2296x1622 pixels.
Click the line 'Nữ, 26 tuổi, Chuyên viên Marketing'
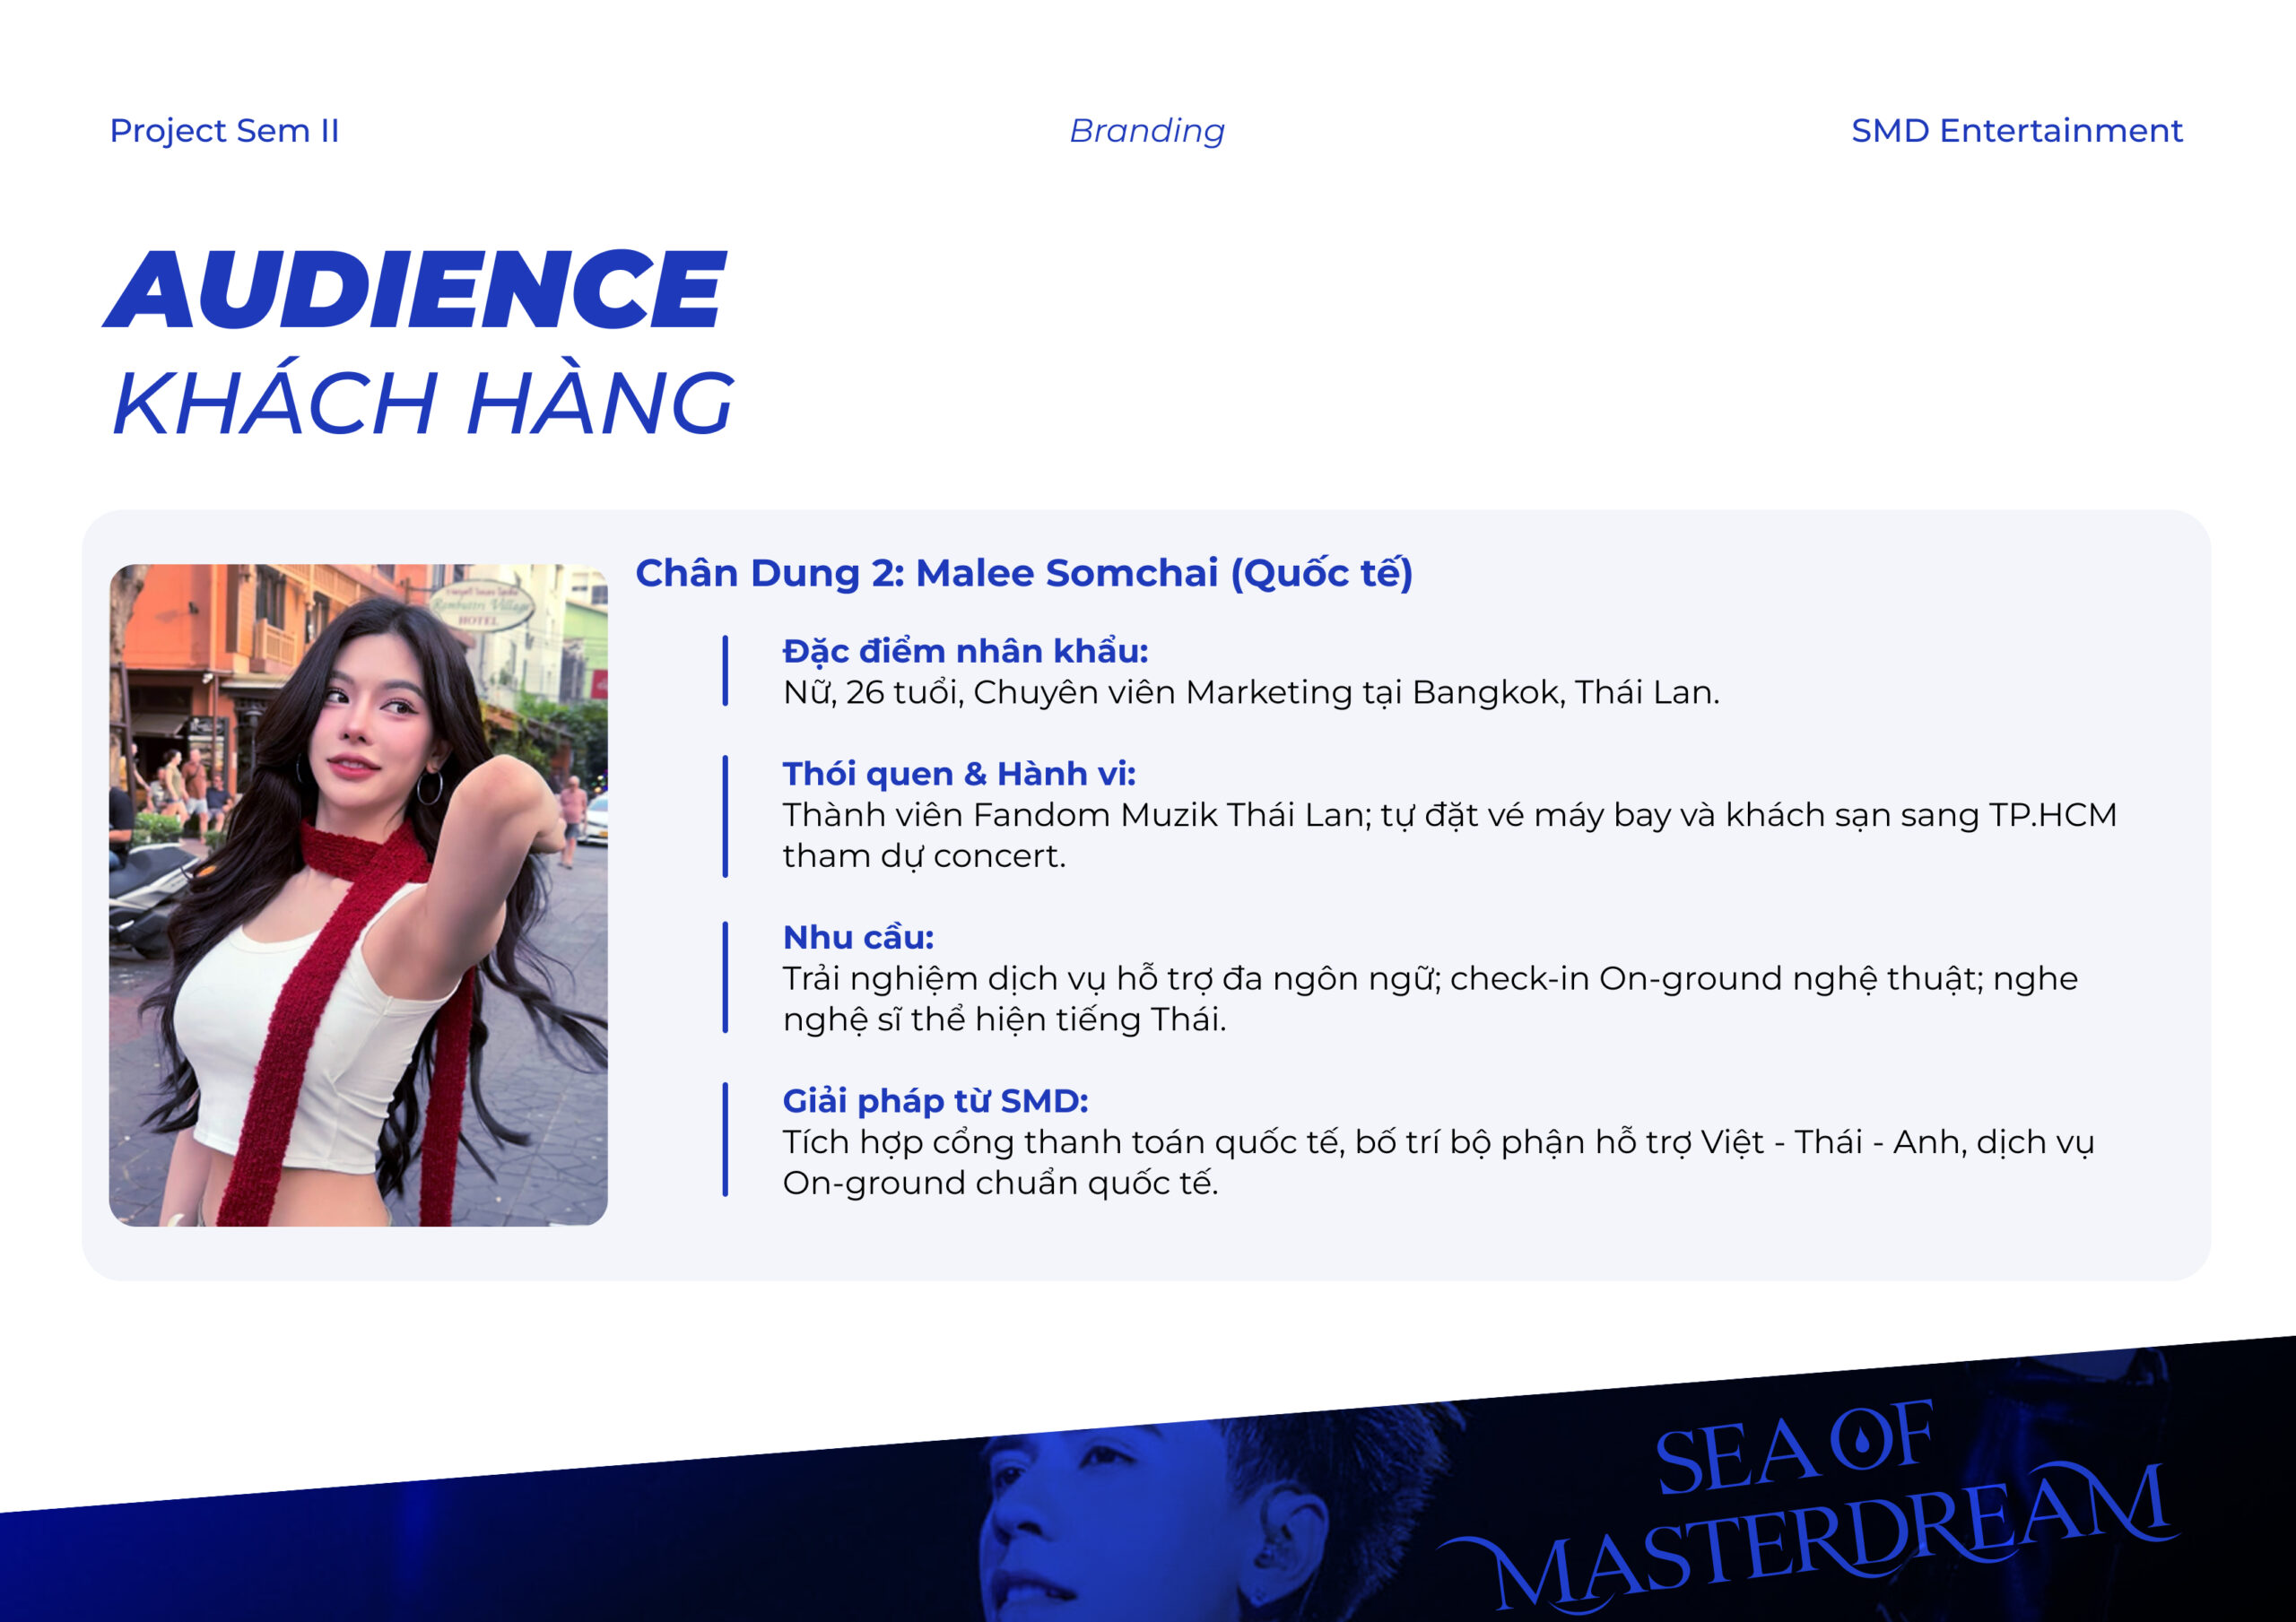(x=1067, y=692)
